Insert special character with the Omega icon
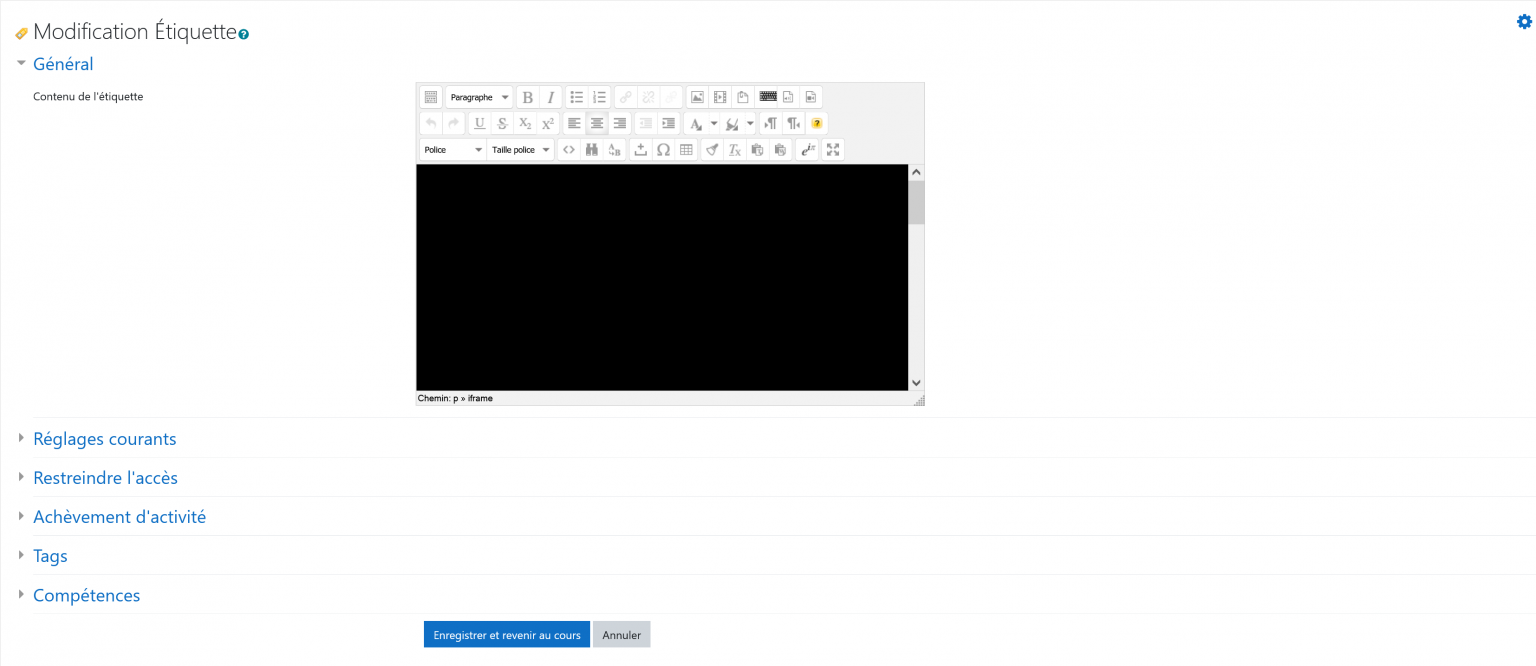The width and height of the screenshot is (1536, 666). (x=663, y=149)
